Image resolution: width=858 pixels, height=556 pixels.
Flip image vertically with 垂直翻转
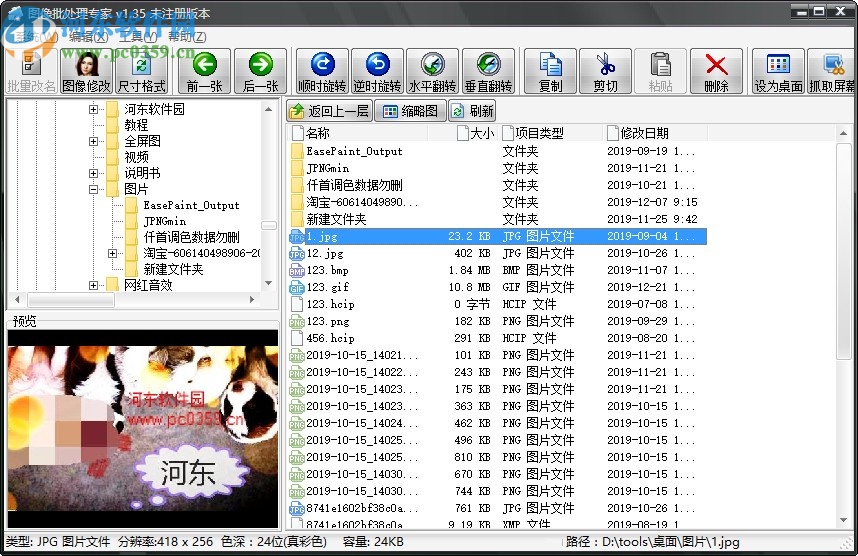click(x=488, y=72)
